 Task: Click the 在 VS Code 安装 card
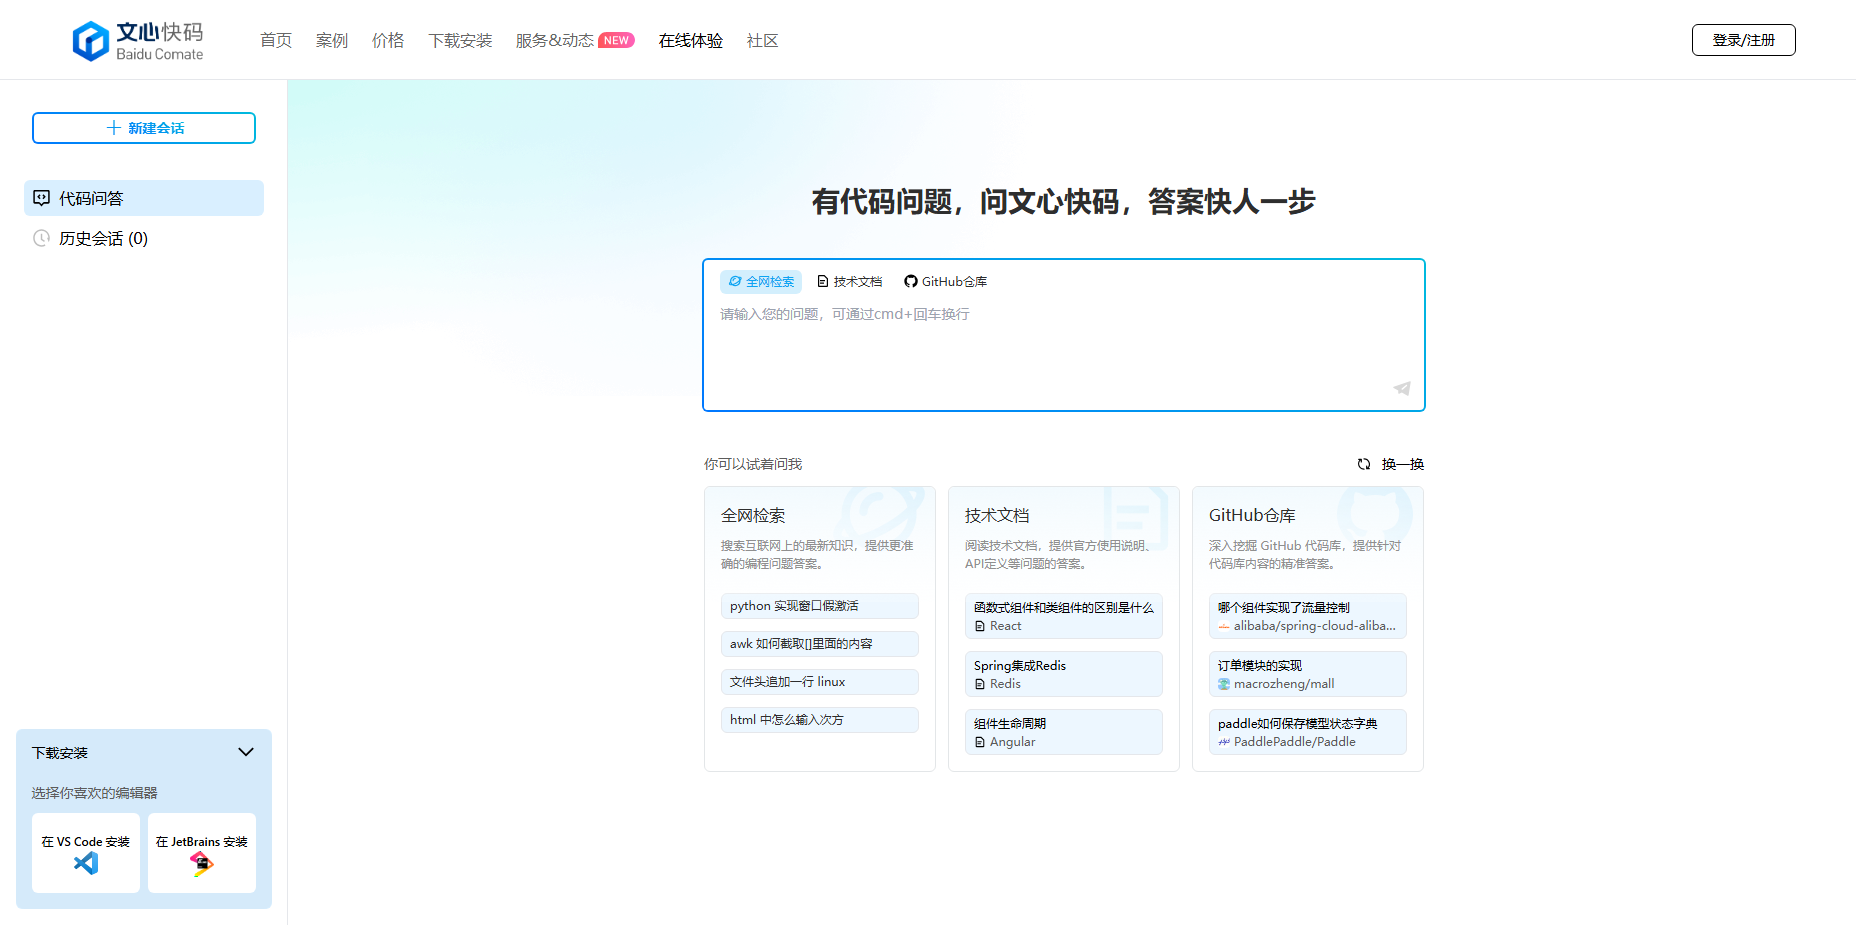[86, 853]
